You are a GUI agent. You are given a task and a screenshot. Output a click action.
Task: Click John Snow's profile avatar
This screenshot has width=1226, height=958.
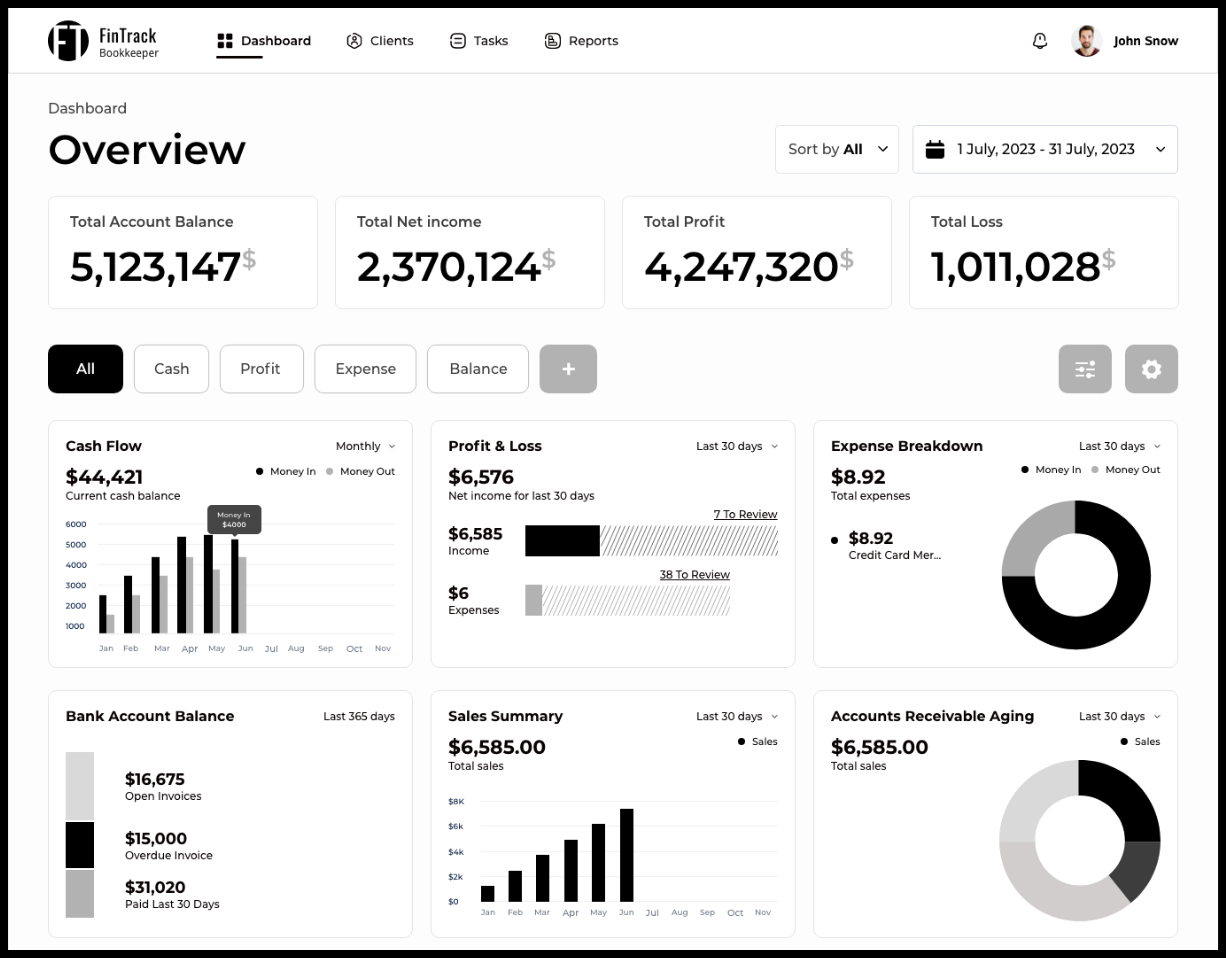coord(1086,41)
